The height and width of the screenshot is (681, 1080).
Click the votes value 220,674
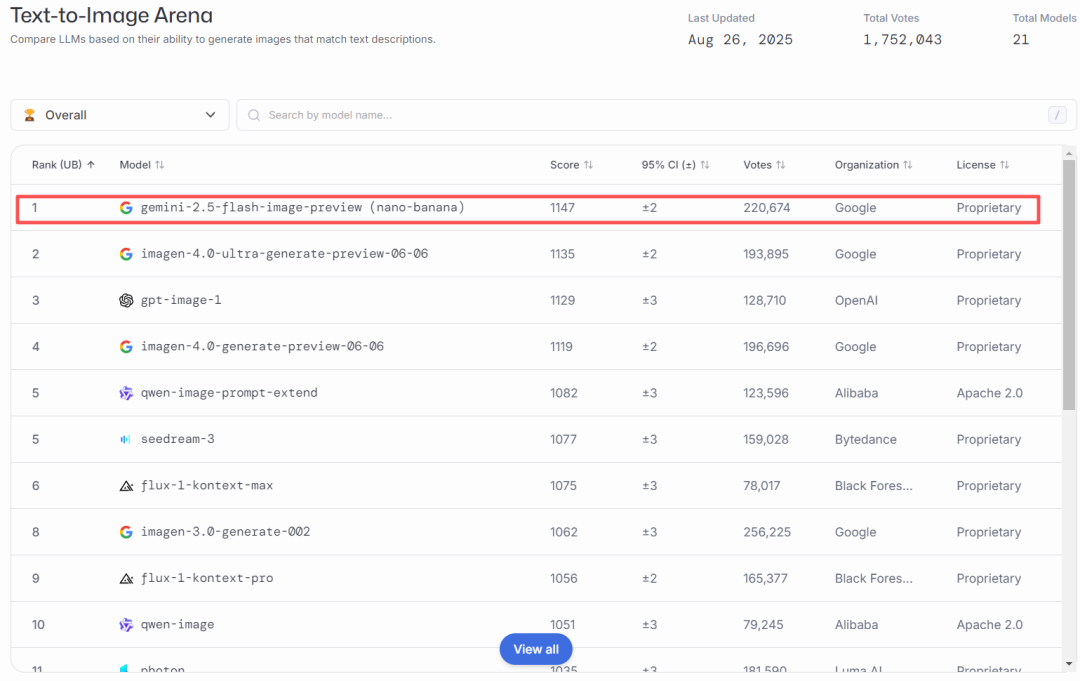click(x=767, y=208)
